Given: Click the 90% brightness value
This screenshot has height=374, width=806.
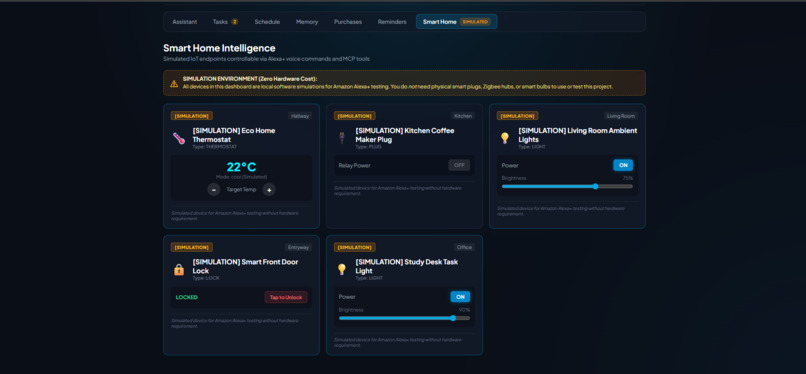Looking at the screenshot, I should click(464, 310).
